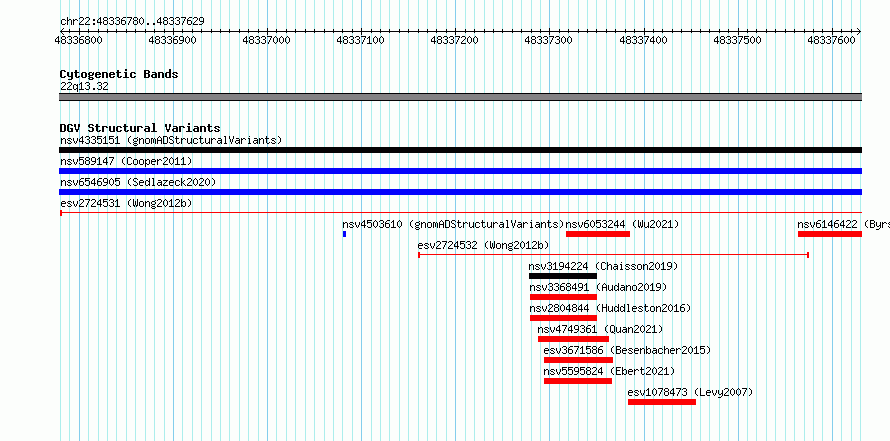Click ruler position 48337300

click(549, 40)
